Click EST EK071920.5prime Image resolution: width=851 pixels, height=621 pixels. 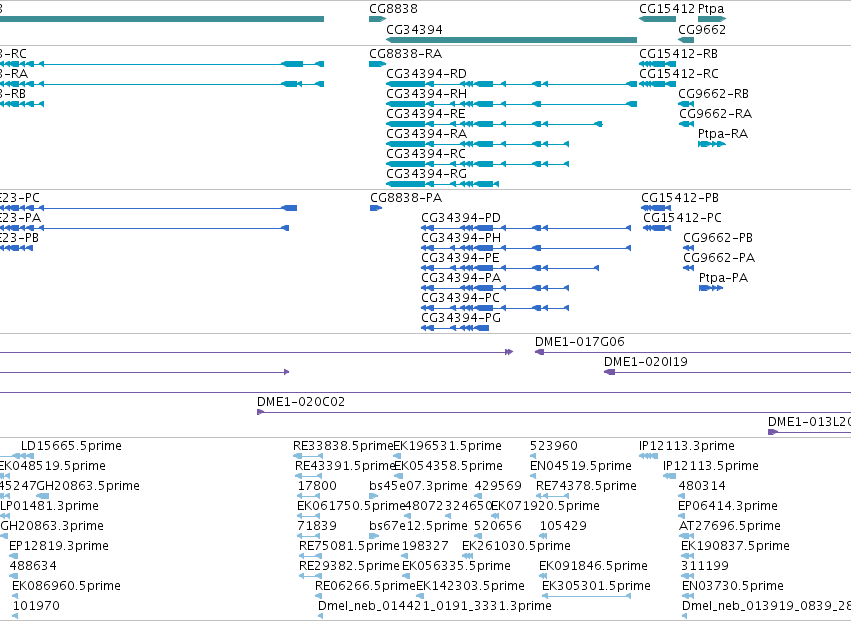click(545, 506)
